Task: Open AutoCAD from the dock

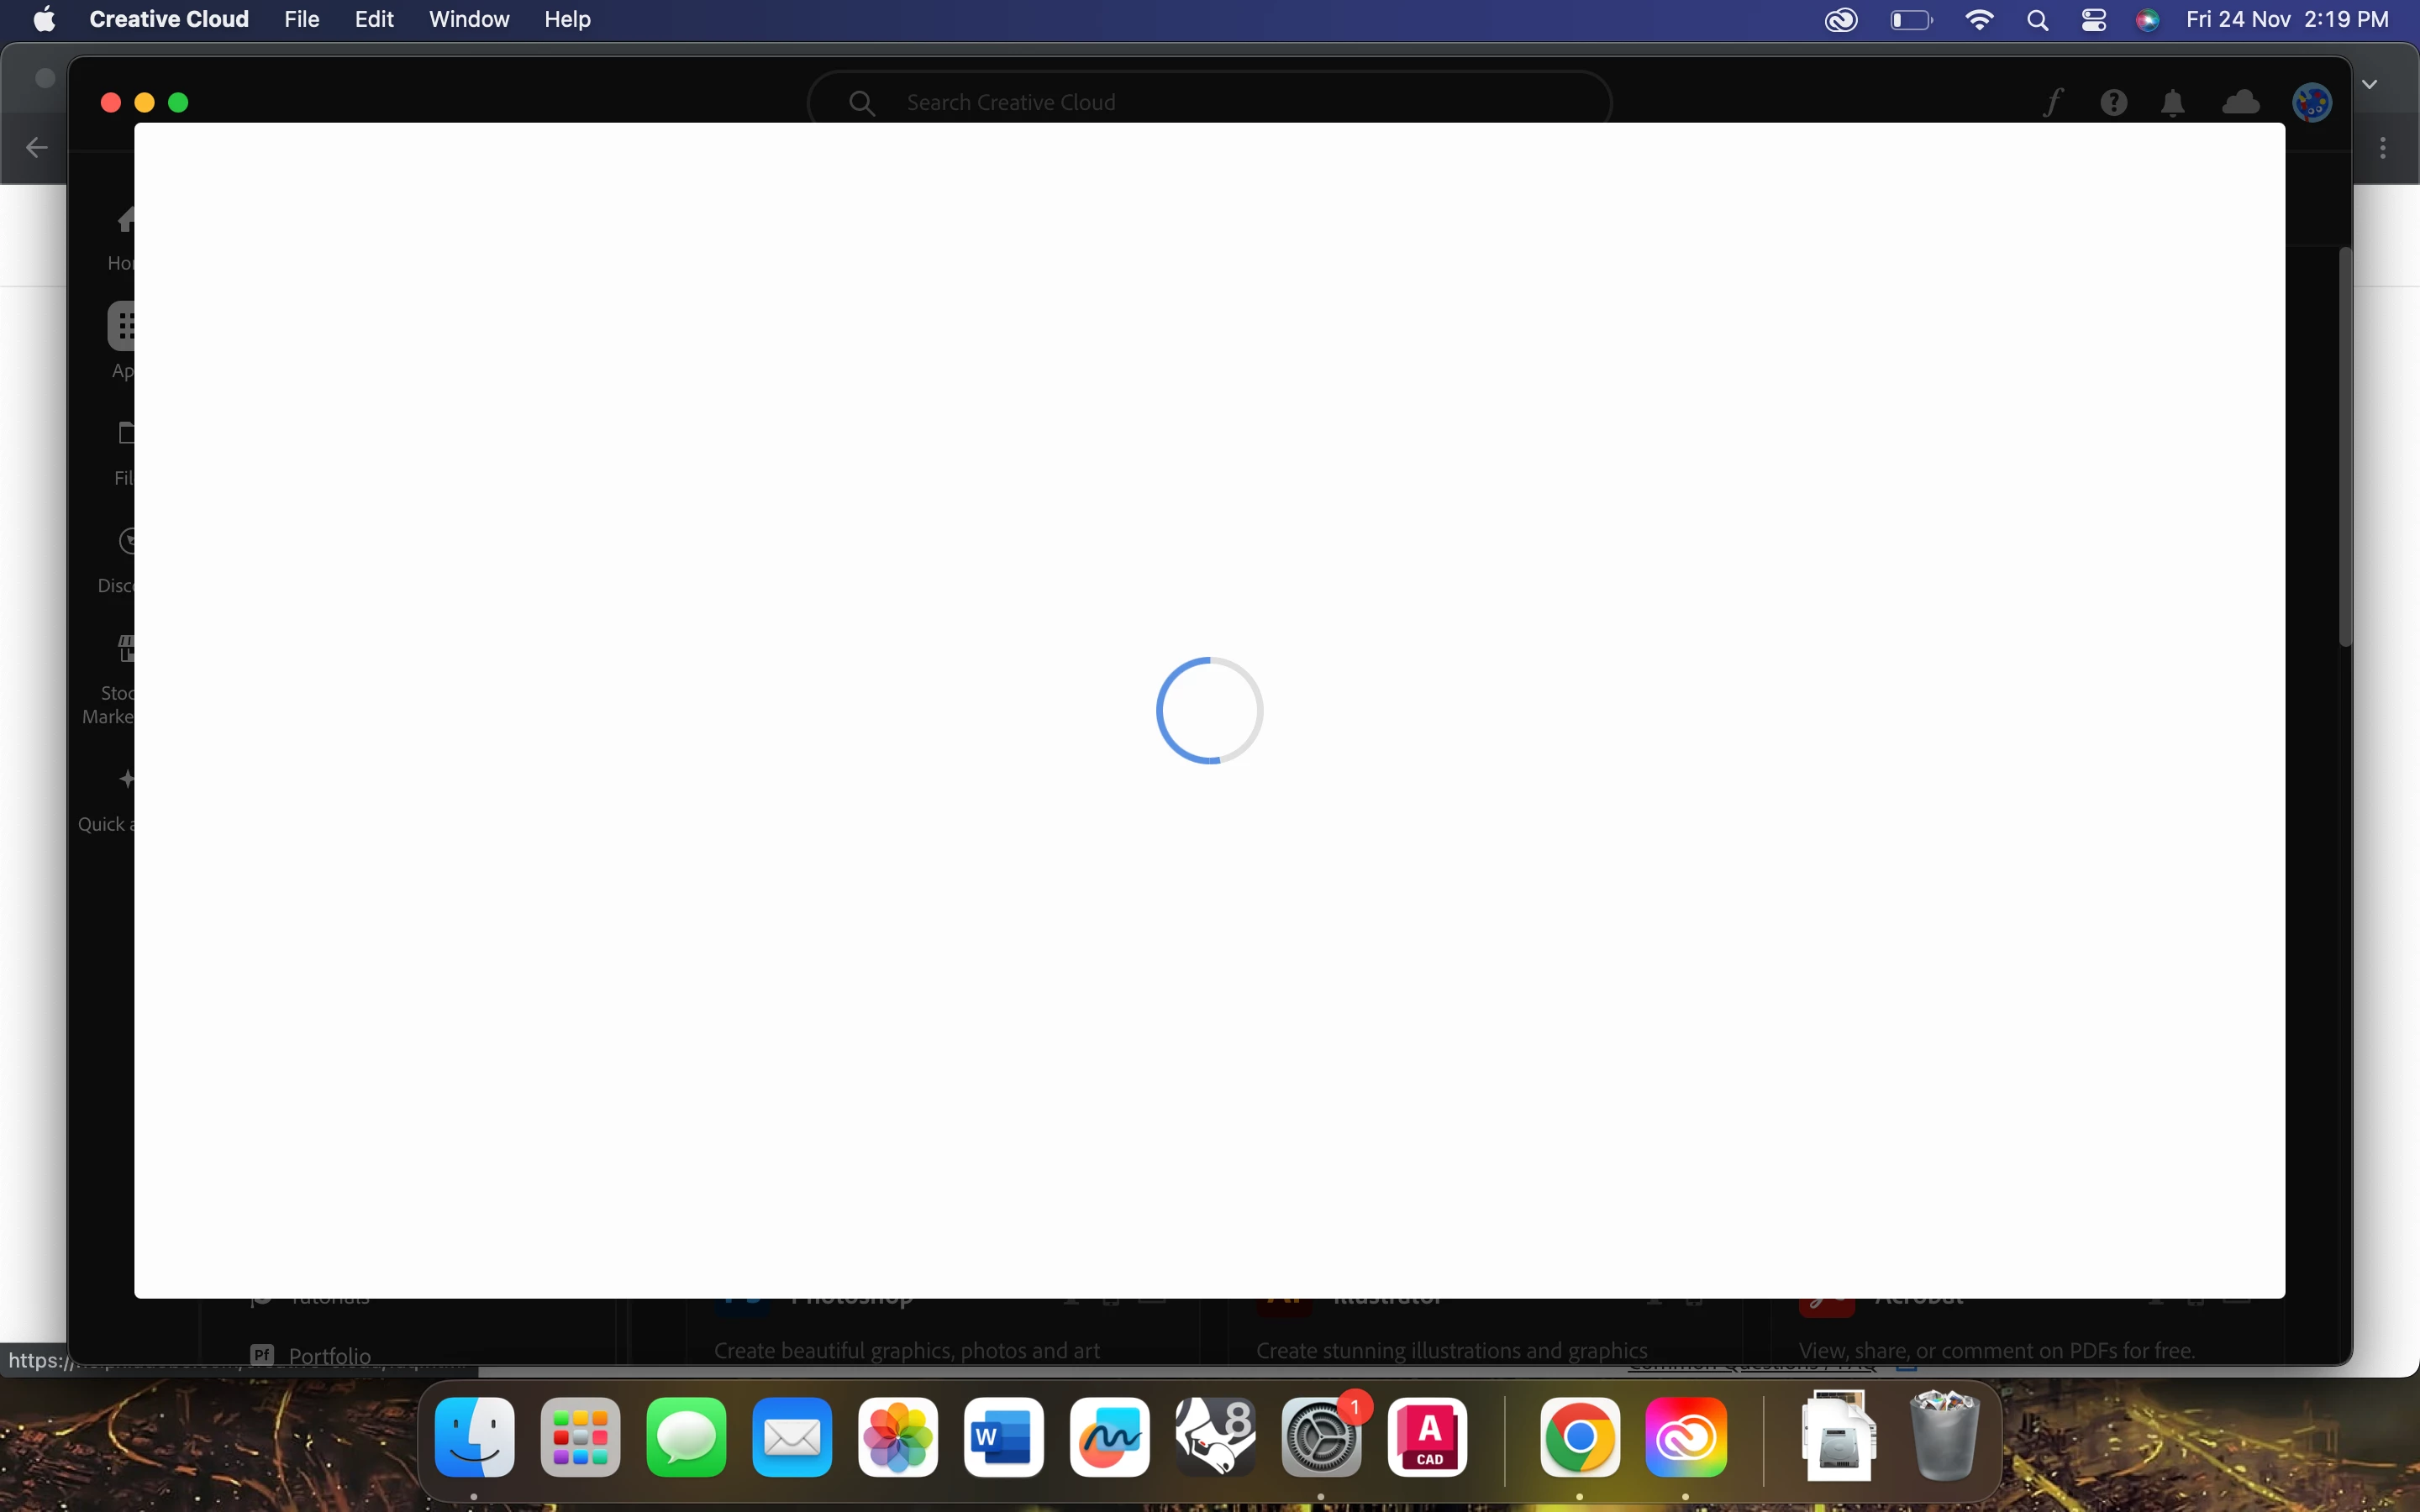Action: (1428, 1438)
